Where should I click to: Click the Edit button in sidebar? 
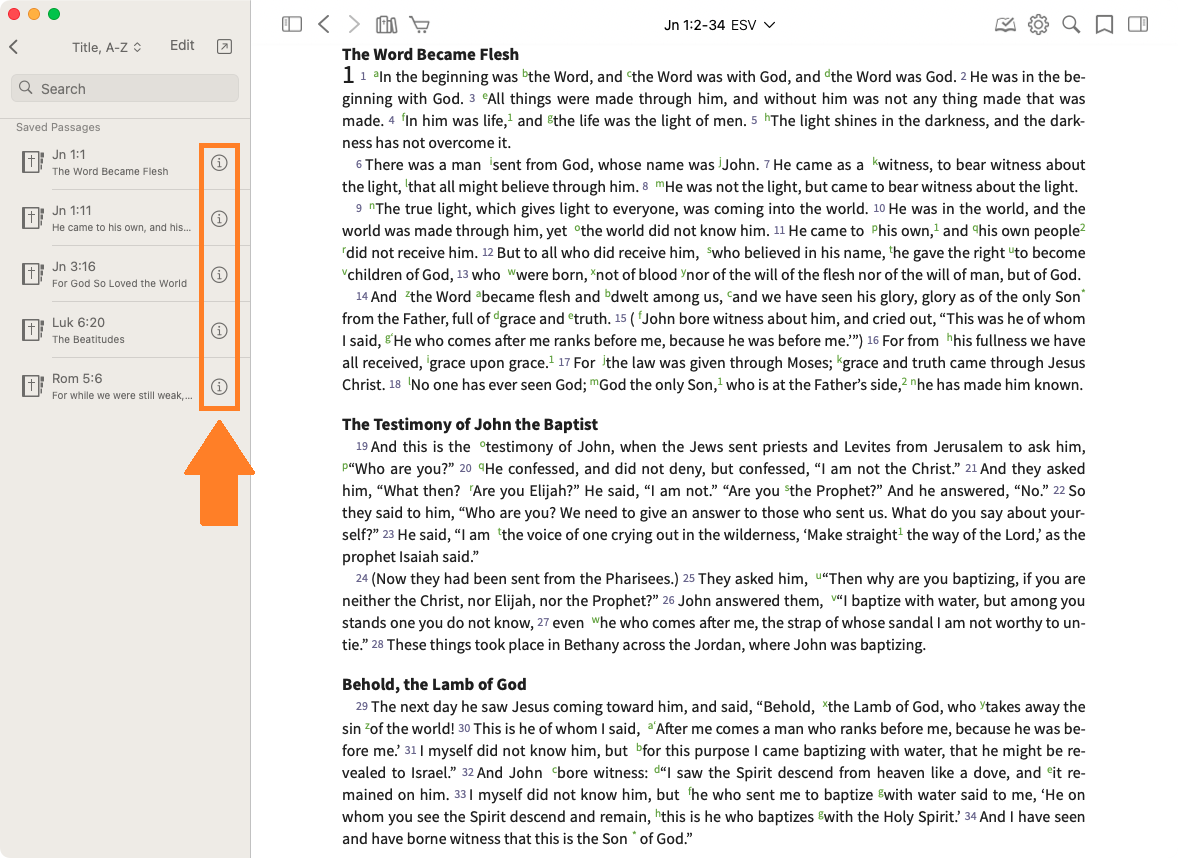coord(182,46)
